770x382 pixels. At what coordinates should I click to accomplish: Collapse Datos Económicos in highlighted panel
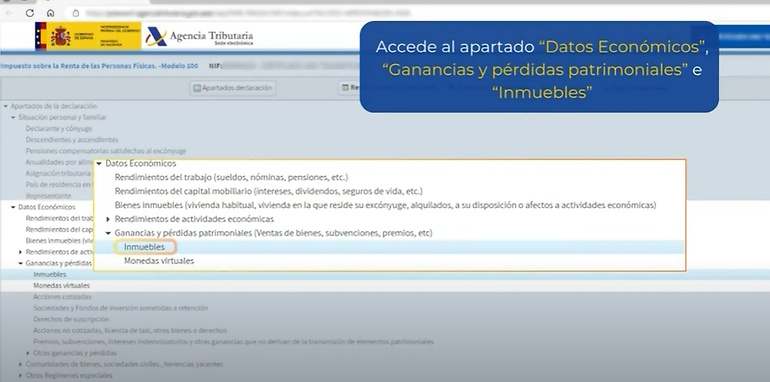[99, 164]
